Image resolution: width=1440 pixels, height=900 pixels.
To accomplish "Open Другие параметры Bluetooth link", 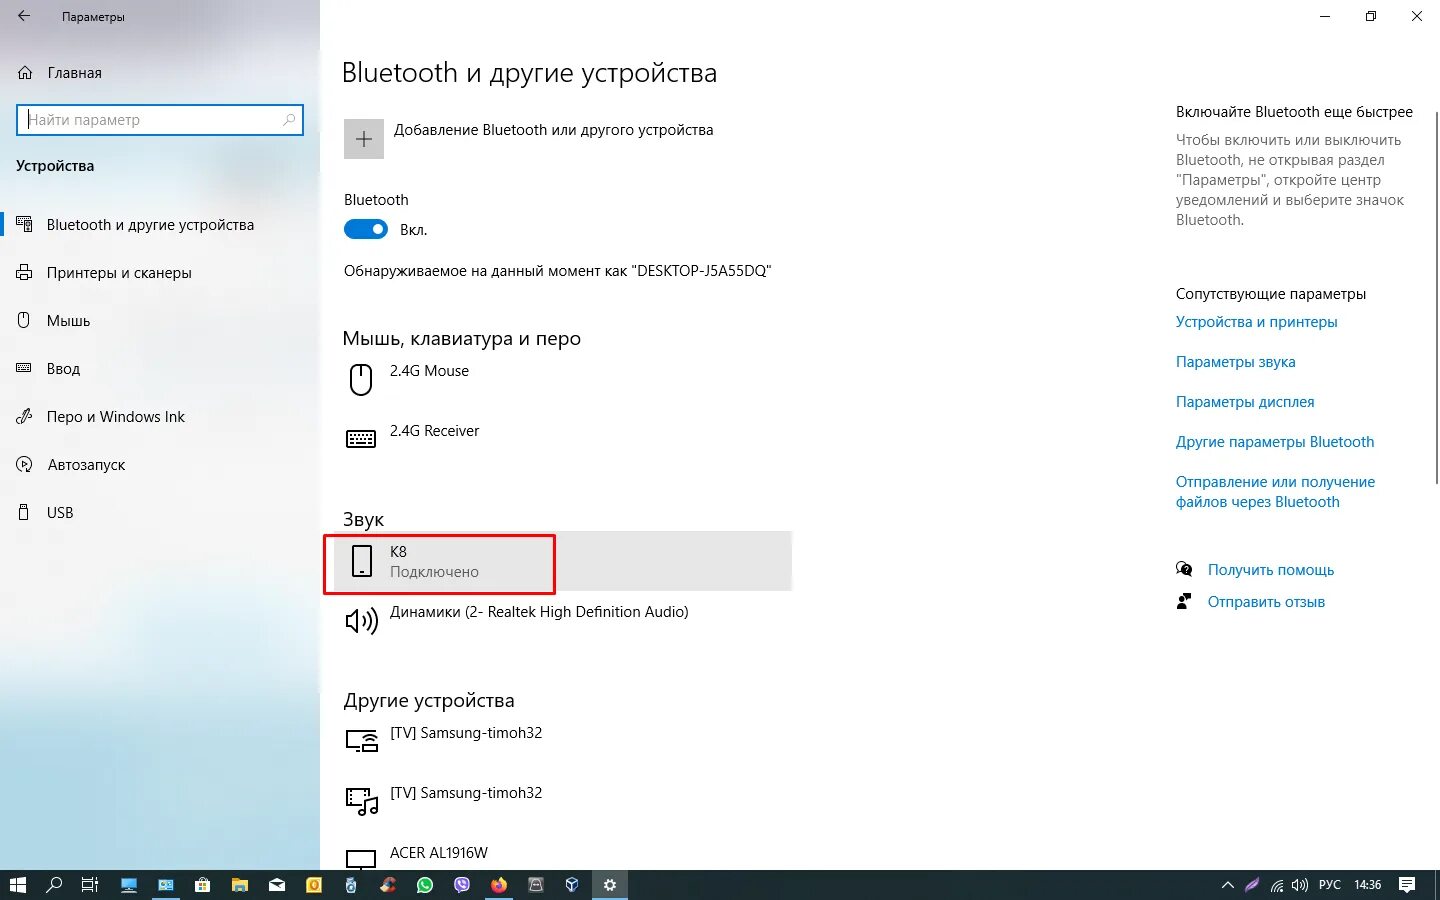I will tap(1275, 441).
